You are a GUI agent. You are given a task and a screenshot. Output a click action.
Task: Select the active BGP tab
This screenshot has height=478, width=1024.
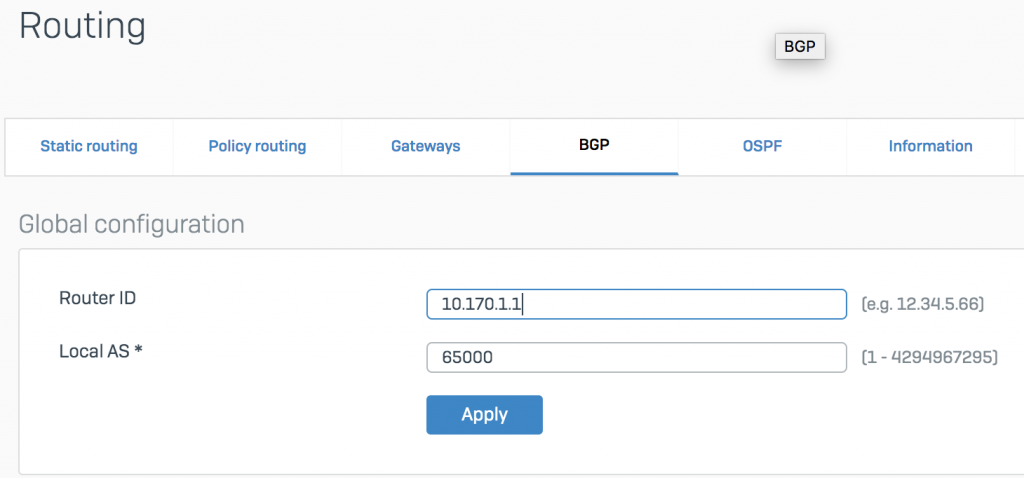coord(594,146)
